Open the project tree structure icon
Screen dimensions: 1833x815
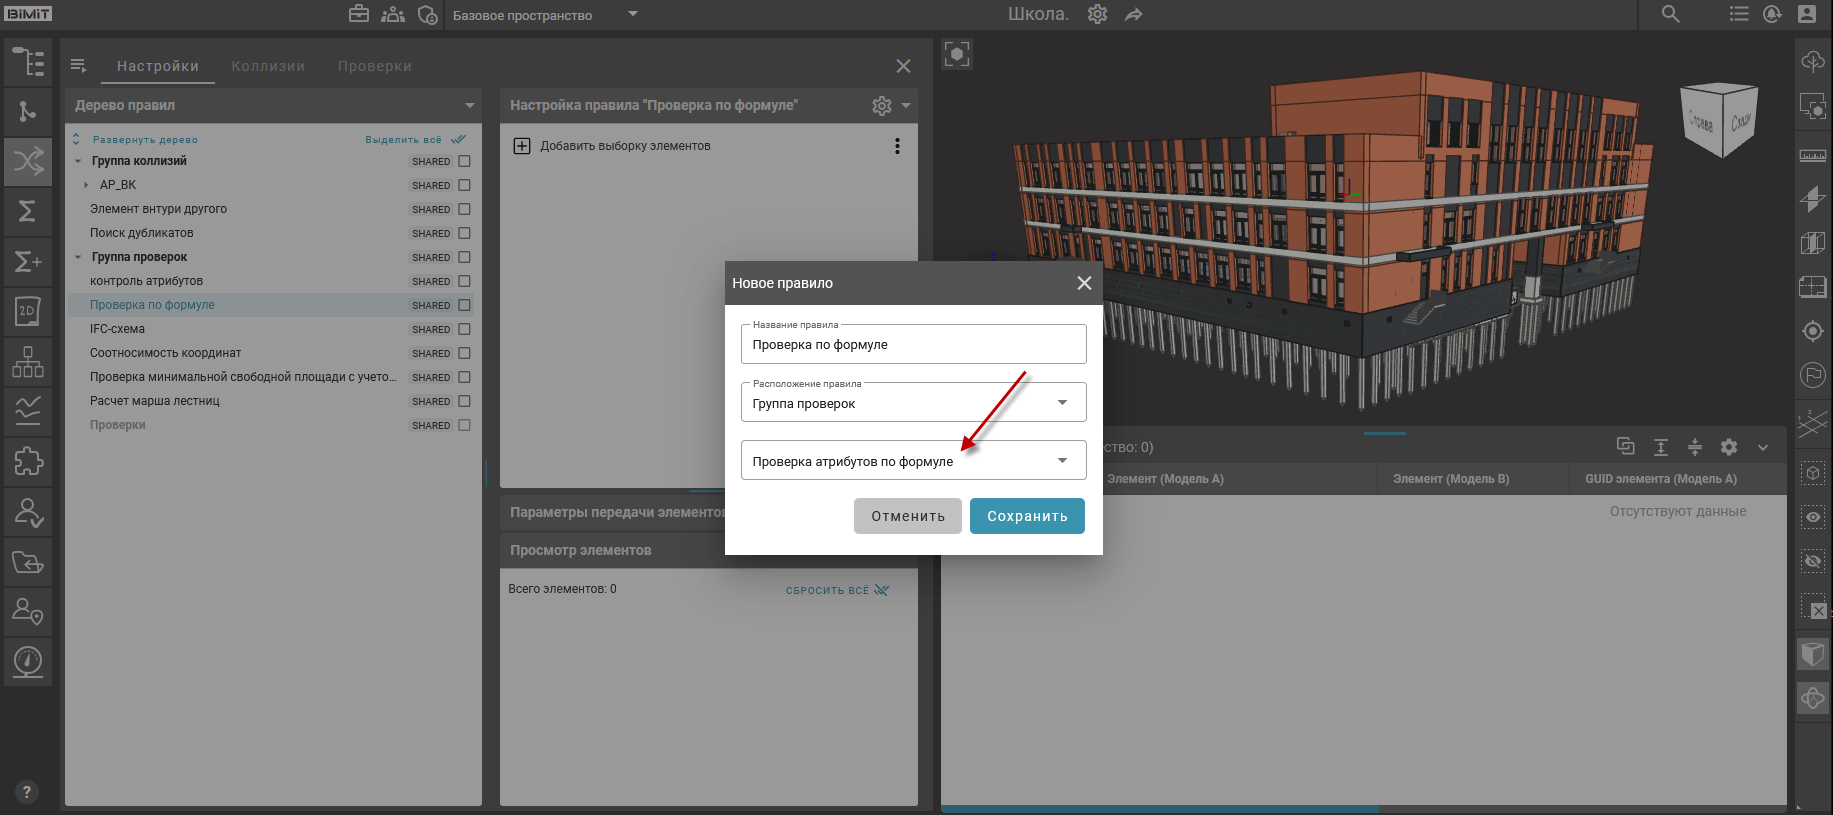(28, 62)
